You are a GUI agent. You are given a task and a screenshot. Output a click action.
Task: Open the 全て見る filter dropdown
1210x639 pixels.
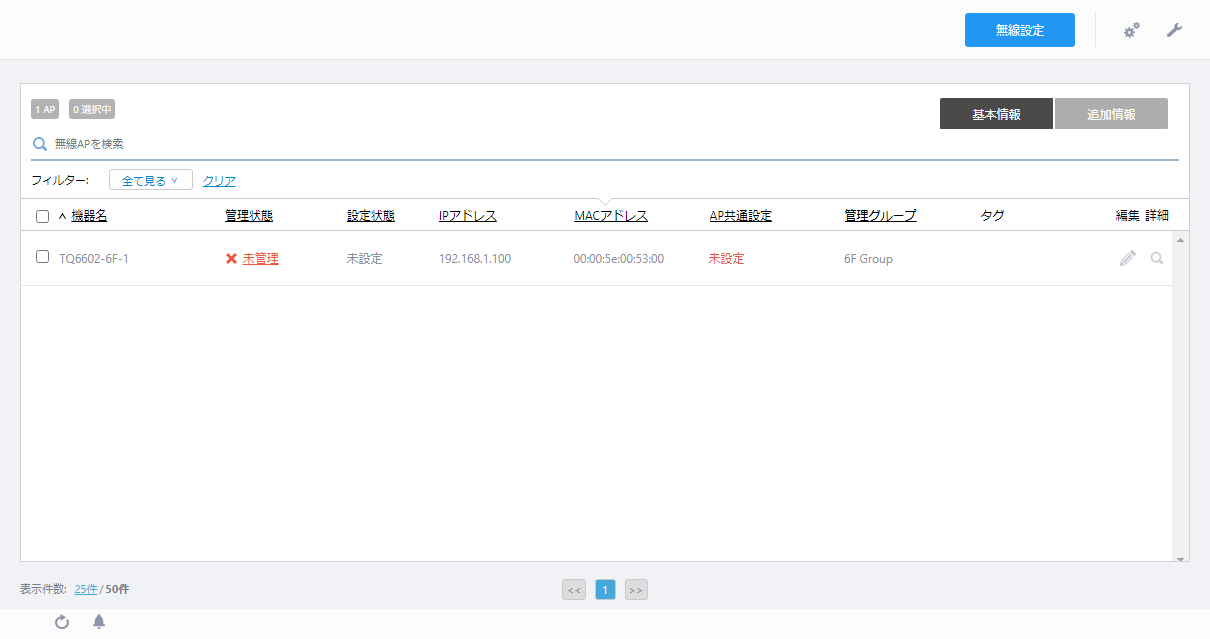[151, 180]
